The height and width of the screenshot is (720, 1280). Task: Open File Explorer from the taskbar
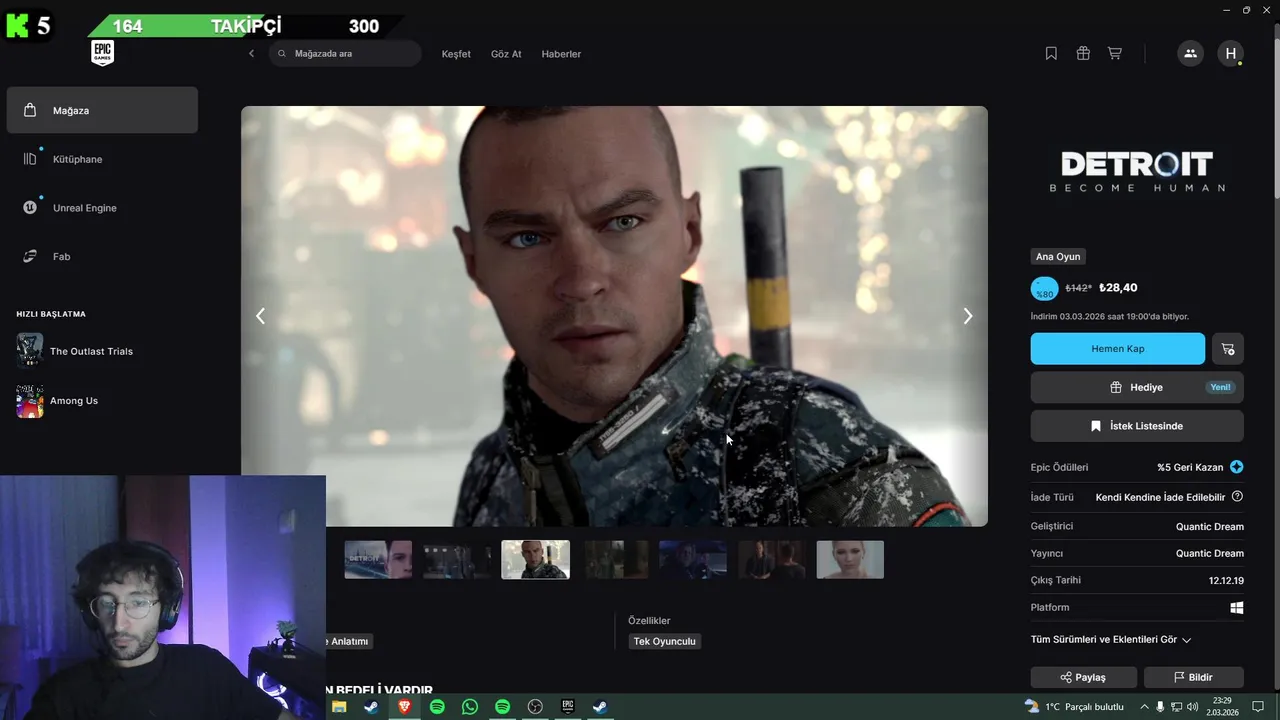pos(339,707)
